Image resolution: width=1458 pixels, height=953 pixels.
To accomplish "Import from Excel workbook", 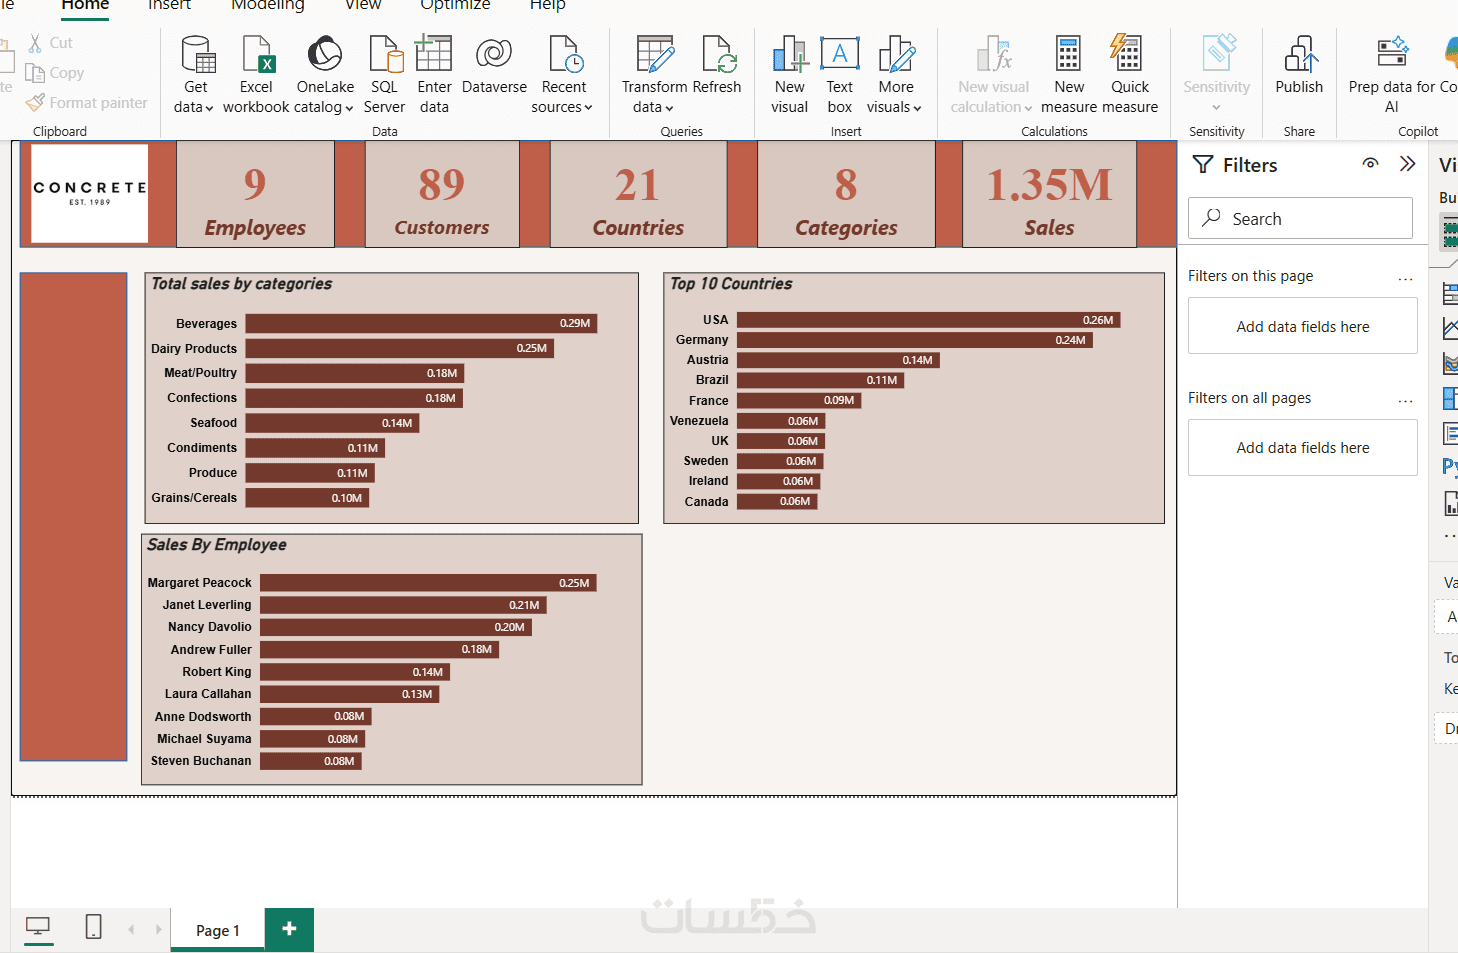I will [256, 75].
